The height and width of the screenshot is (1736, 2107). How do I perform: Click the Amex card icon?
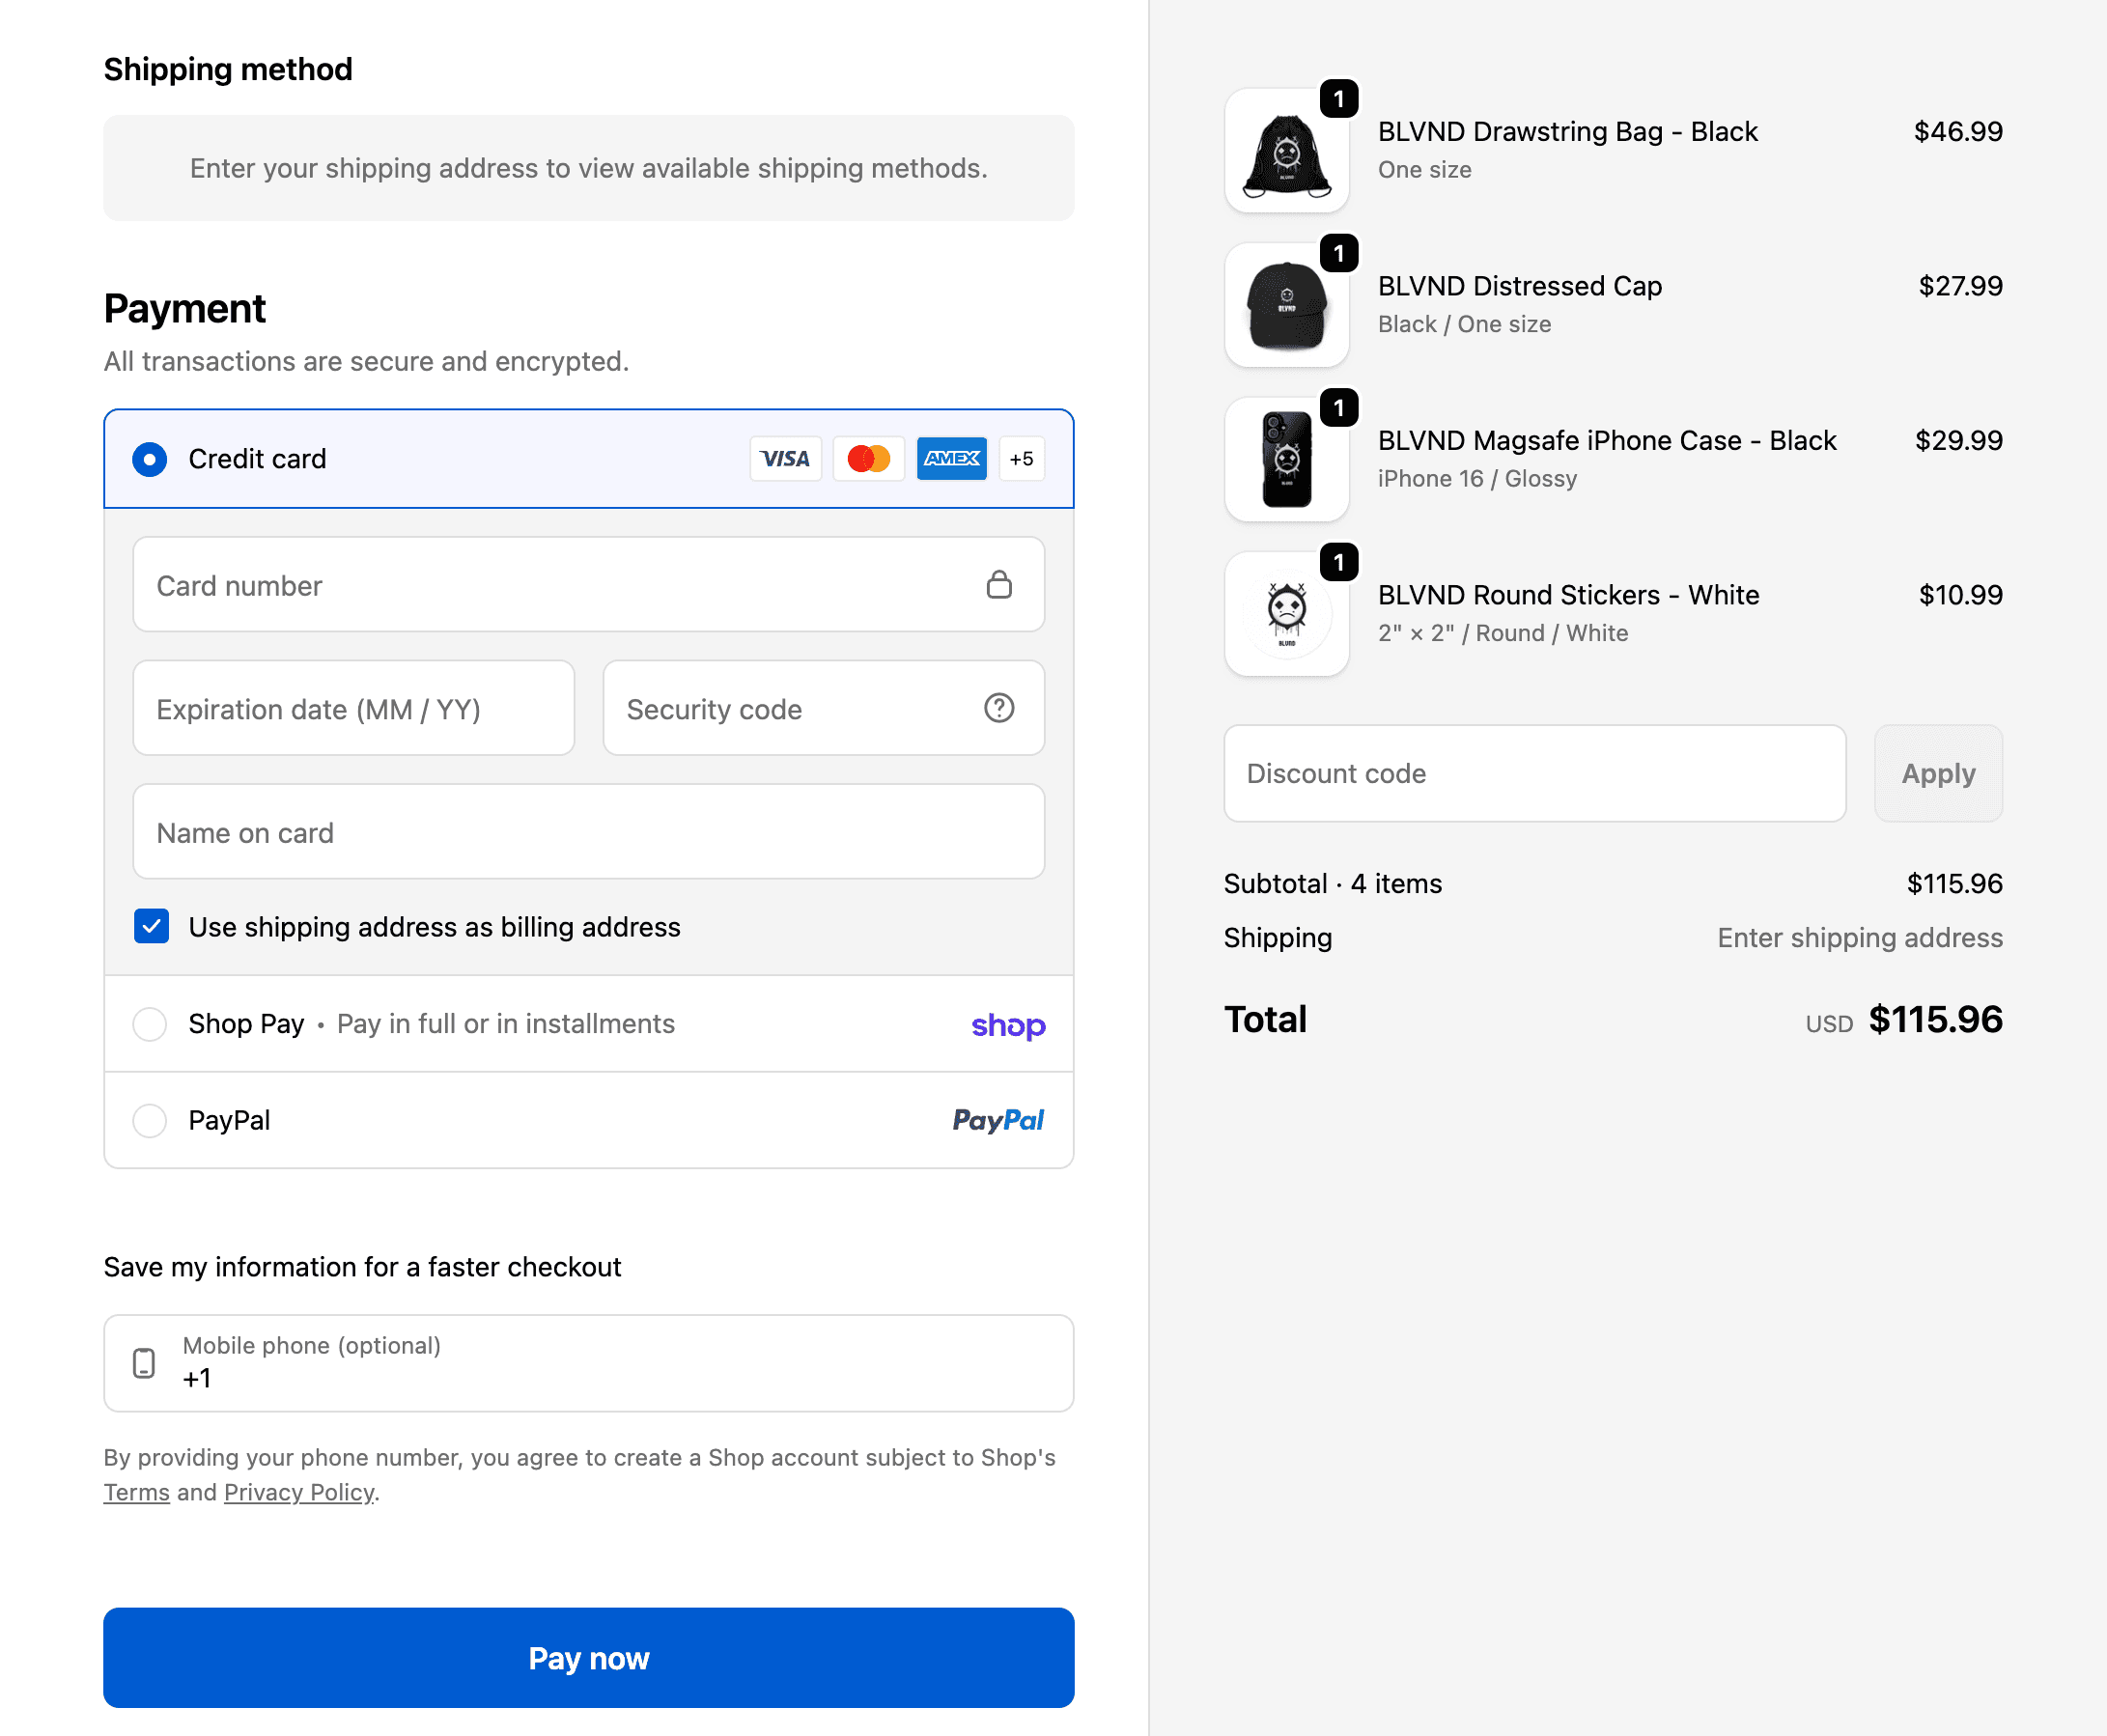pos(951,459)
